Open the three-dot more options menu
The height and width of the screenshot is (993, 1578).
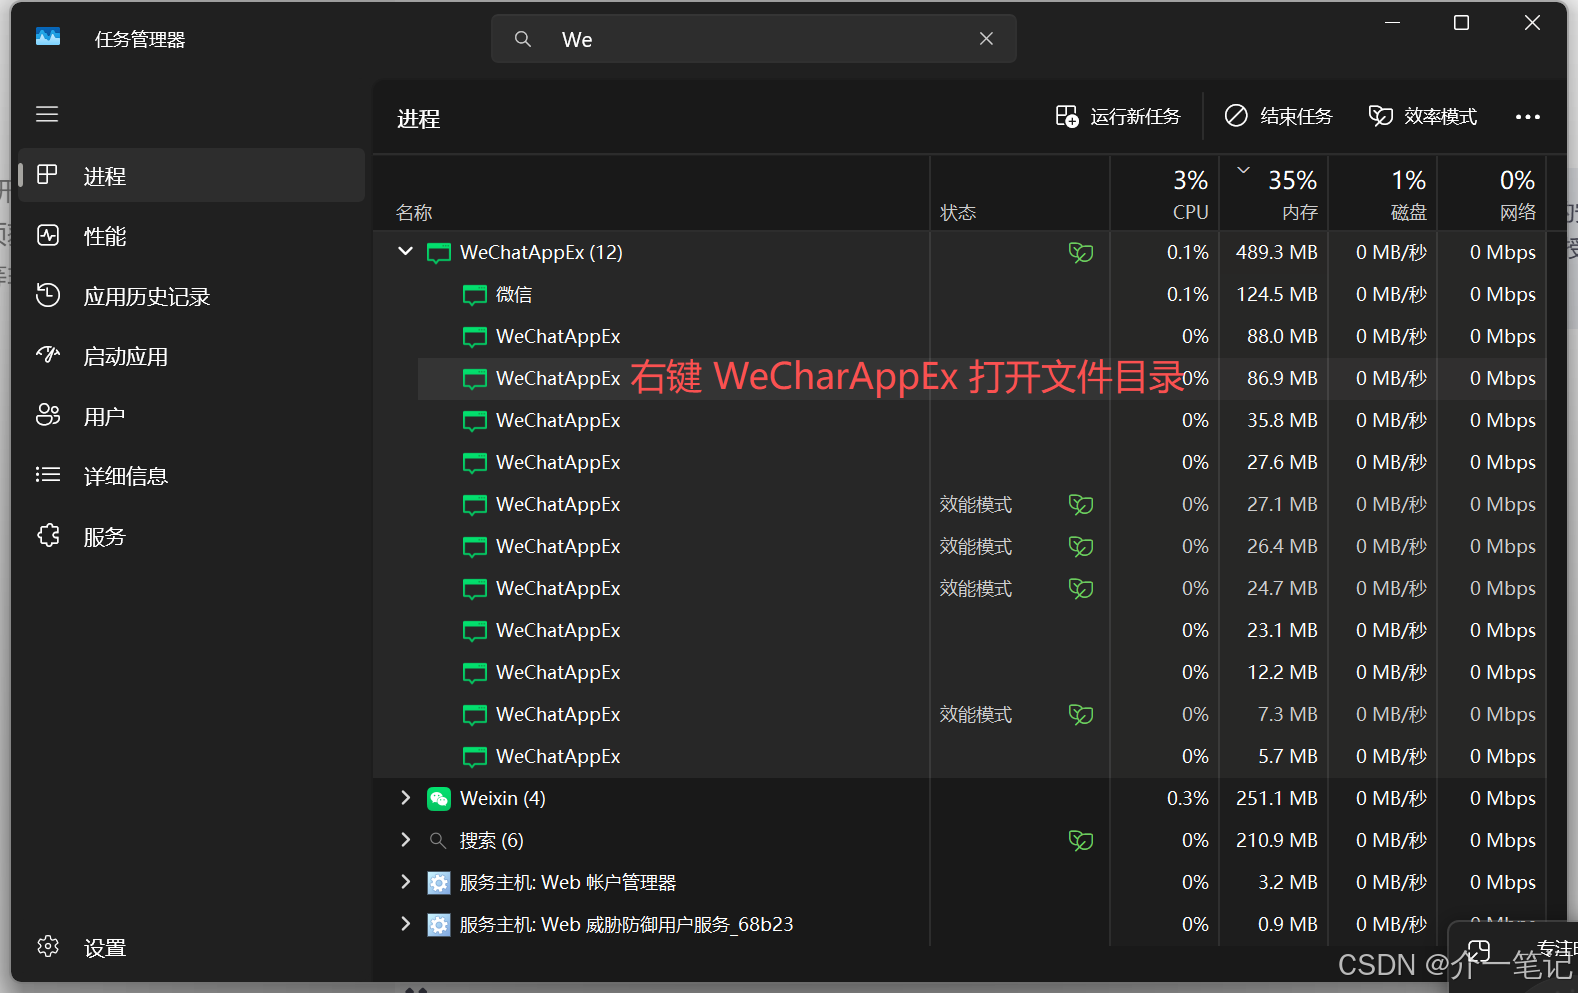tap(1527, 117)
